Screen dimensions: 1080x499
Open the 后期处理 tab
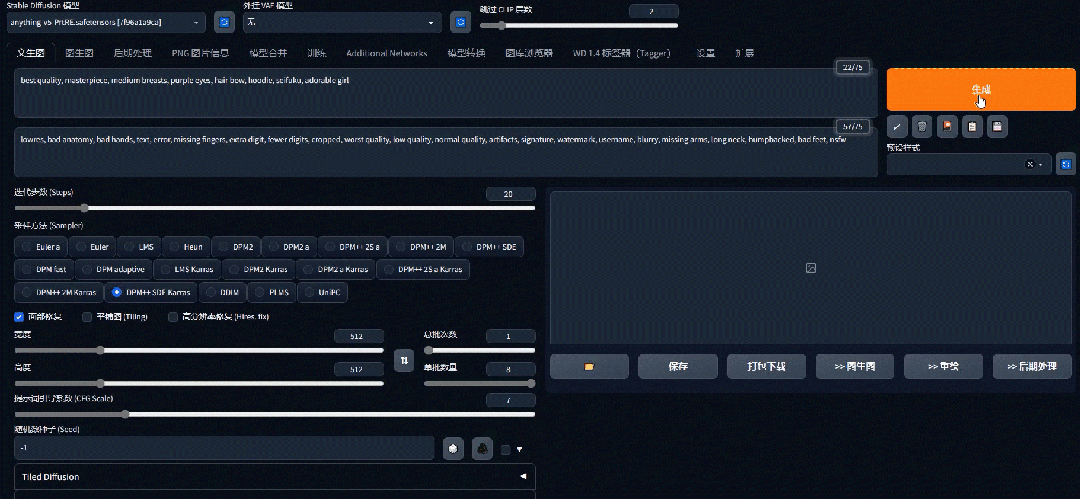[x=133, y=53]
